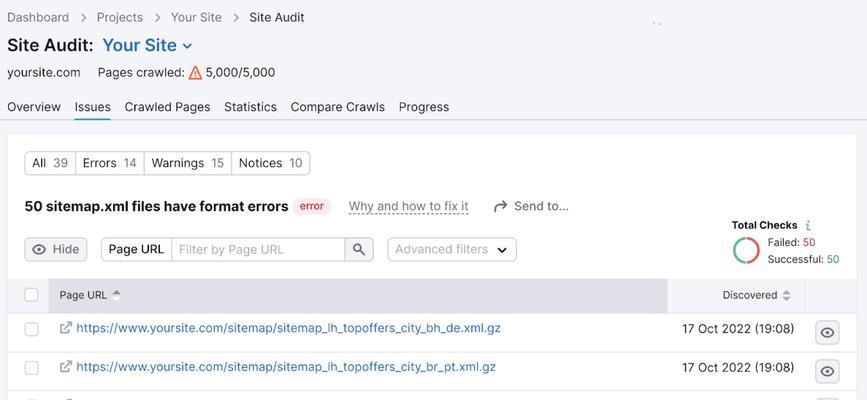867x400 pixels.
Task: Open Why and how to fix it
Action: (409, 206)
